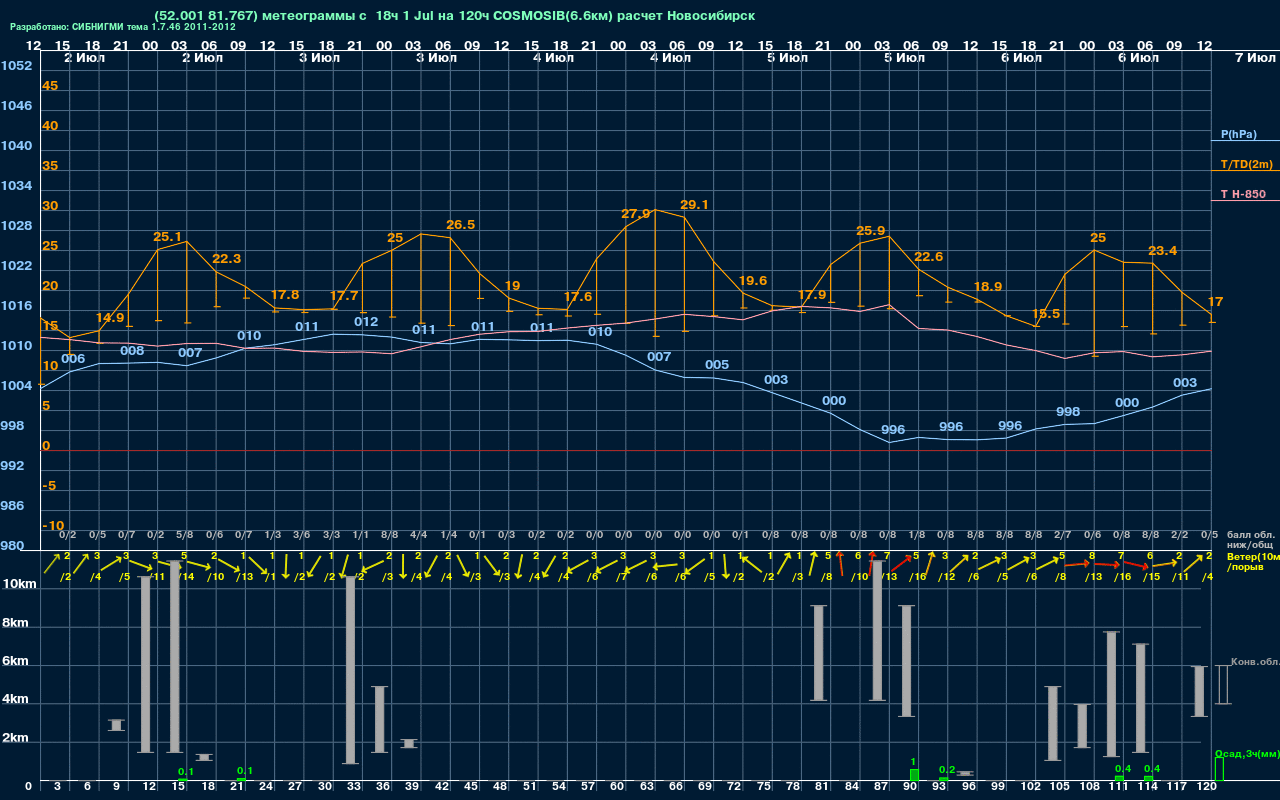The height and width of the screenshot is (800, 1280).
Task: Click the 1034 pressure axis label
Action: pyautogui.click(x=16, y=186)
